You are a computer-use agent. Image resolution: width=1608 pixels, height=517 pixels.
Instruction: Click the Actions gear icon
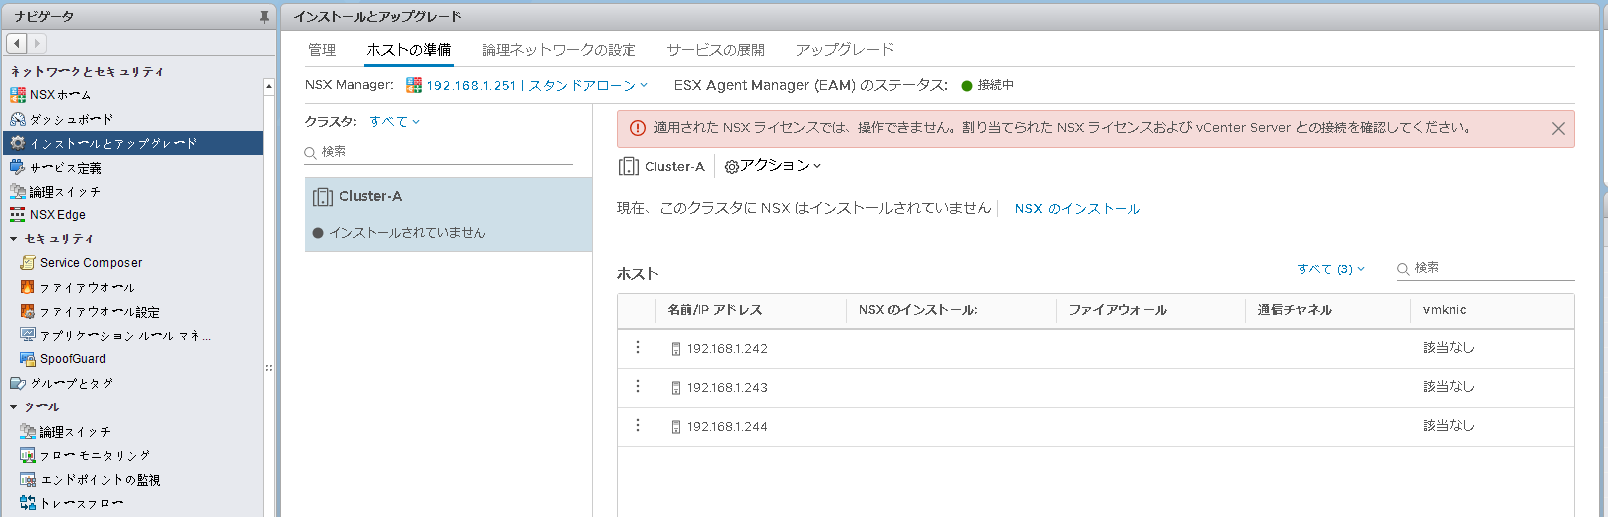(732, 167)
